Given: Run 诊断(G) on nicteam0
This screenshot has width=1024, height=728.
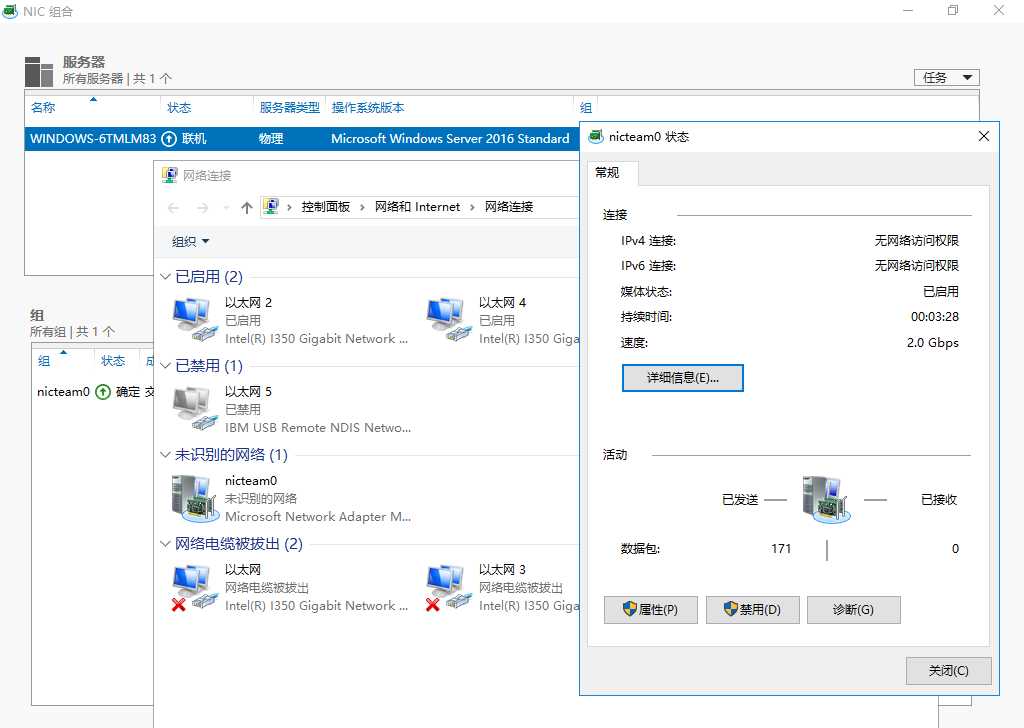Looking at the screenshot, I should pos(854,610).
